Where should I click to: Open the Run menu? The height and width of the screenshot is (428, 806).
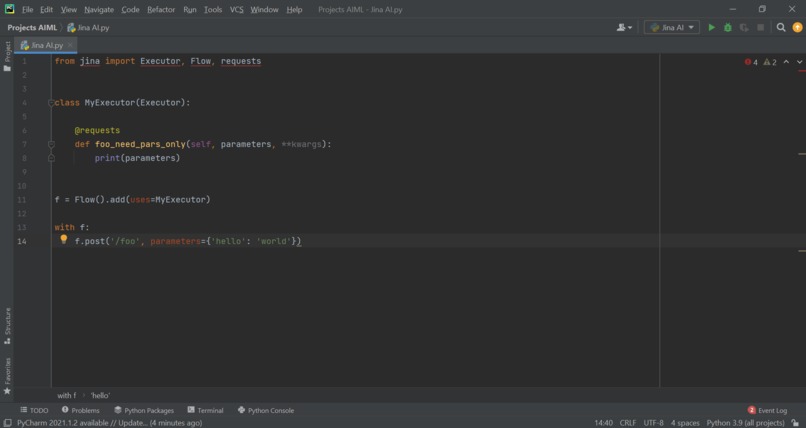[190, 9]
